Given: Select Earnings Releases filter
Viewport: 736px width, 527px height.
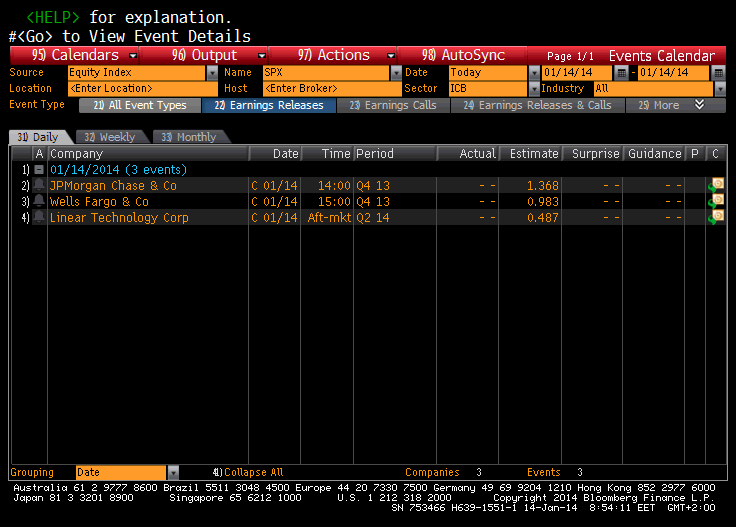Looking at the screenshot, I should 269,105.
